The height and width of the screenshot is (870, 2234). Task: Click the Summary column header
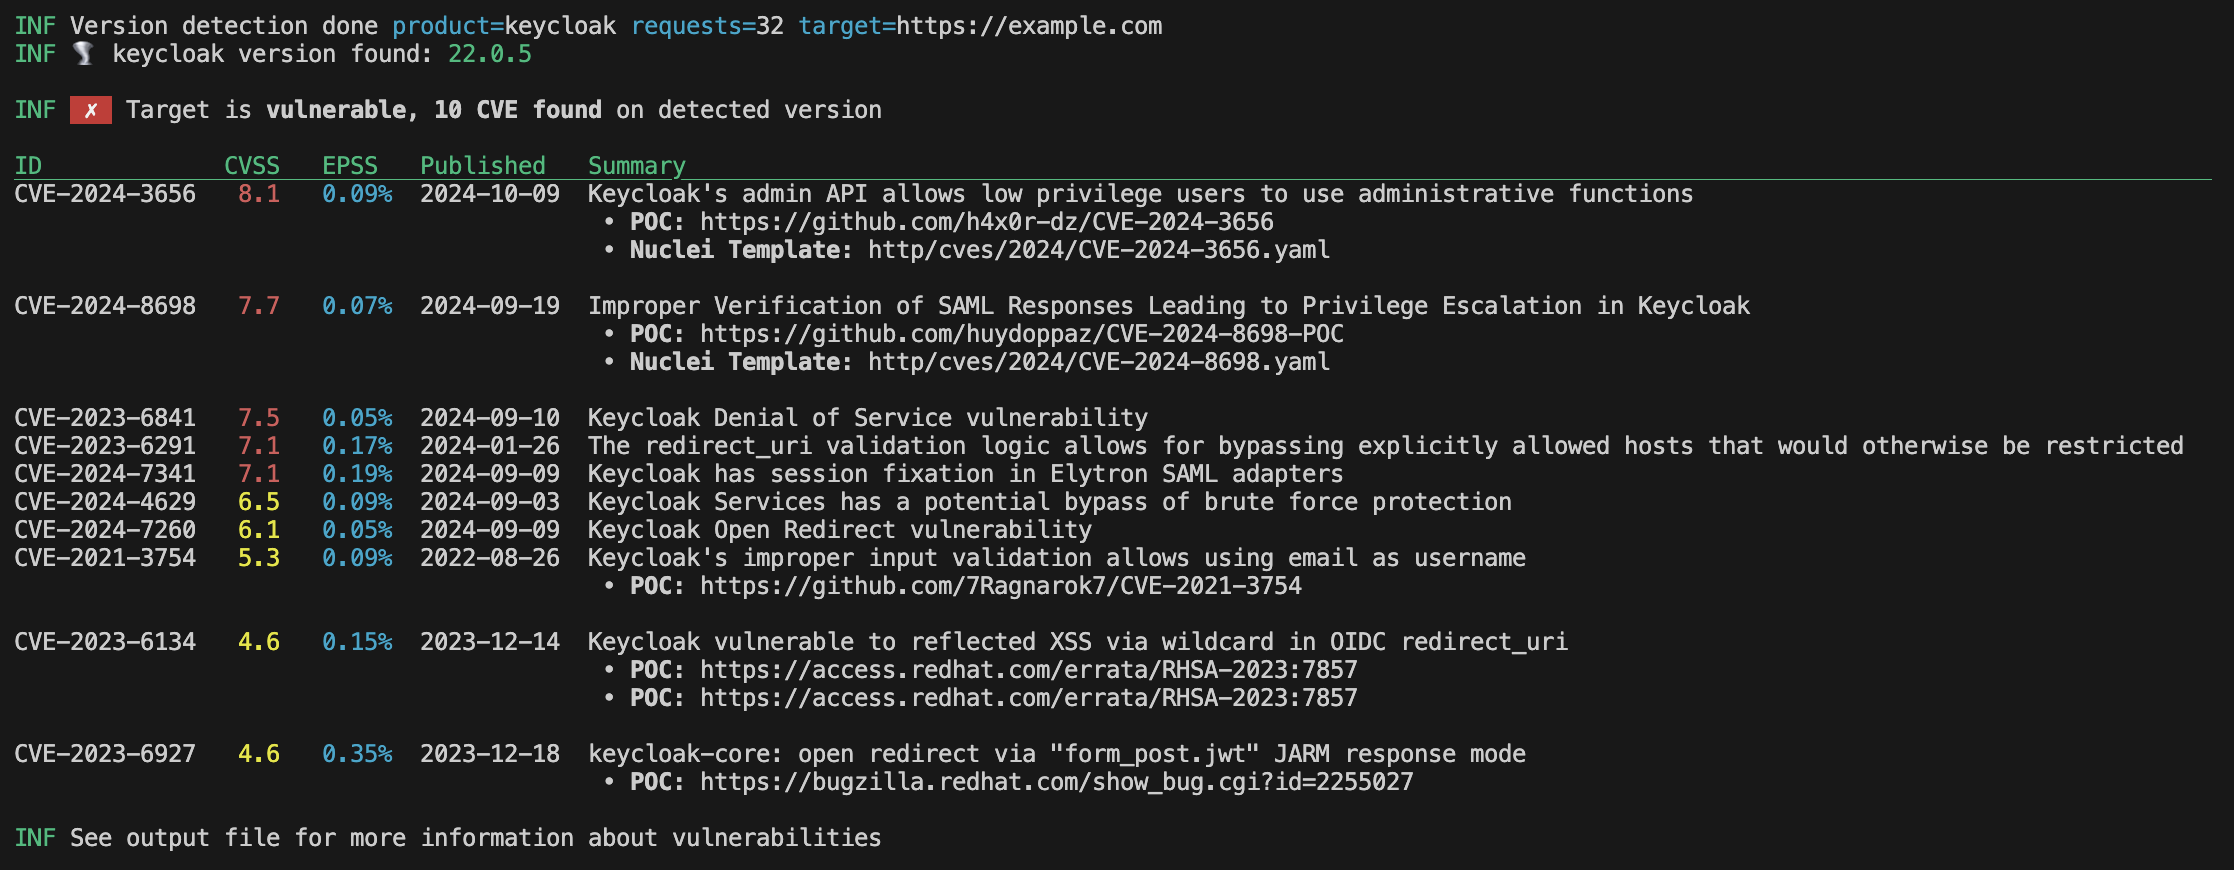click(637, 166)
